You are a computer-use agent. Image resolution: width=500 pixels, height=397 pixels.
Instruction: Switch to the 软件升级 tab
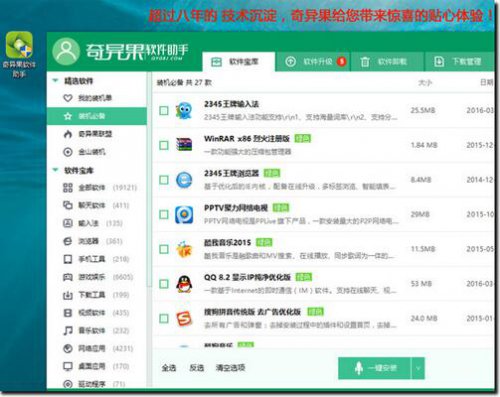313,62
